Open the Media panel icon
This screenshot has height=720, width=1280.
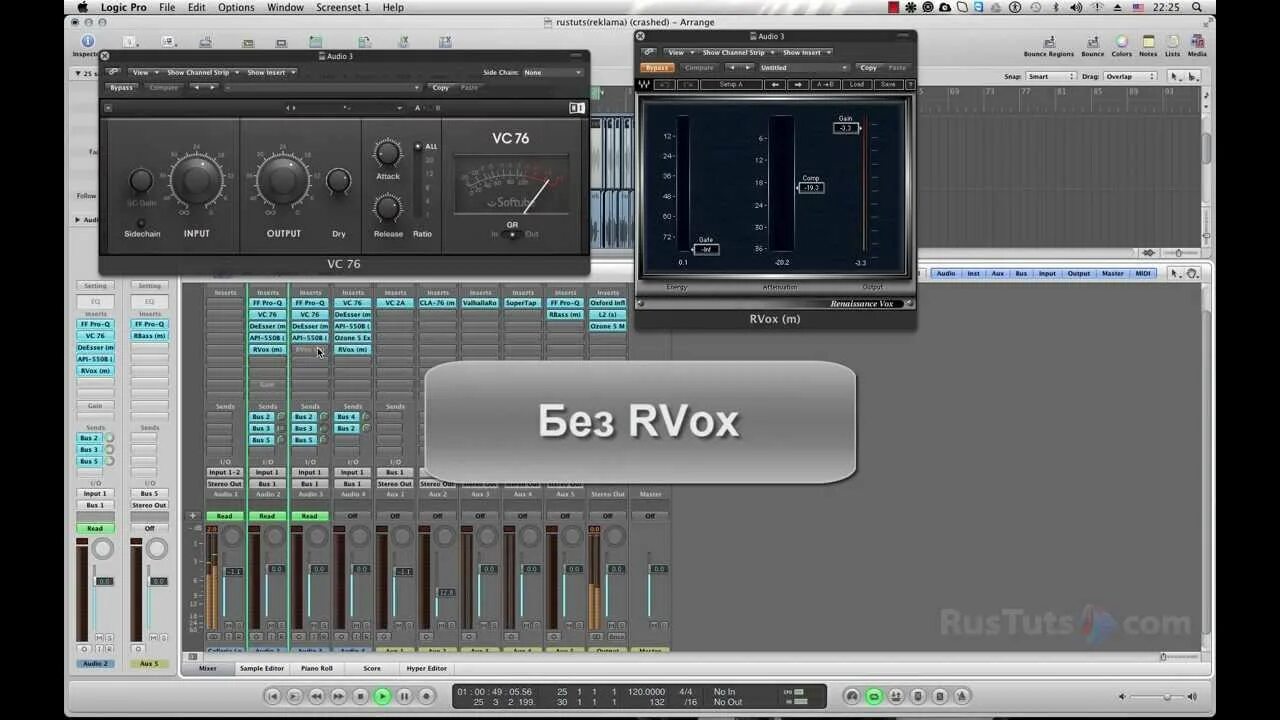tap(1196, 43)
